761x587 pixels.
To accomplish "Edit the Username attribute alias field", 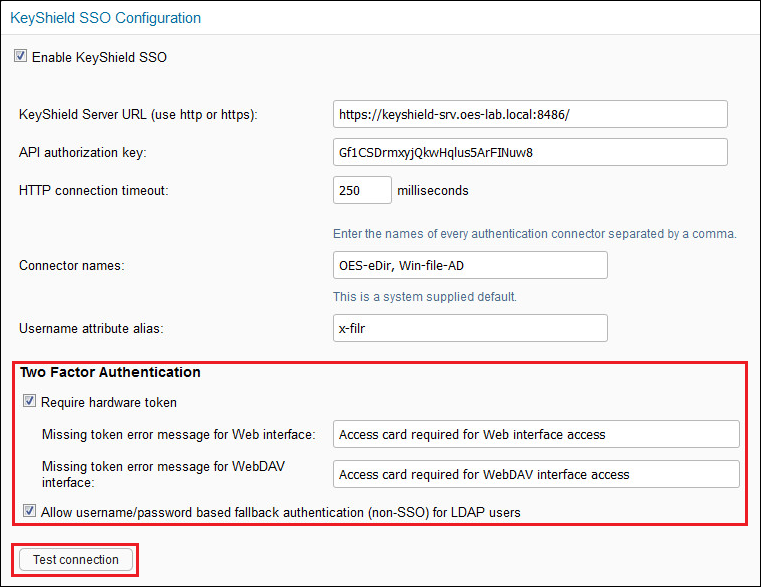I will 470,328.
